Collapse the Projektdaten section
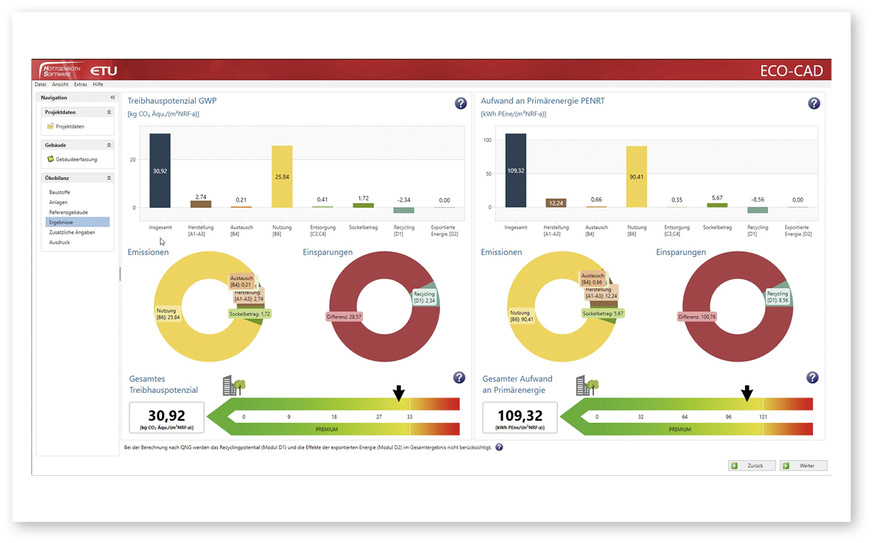The height and width of the screenshot is (543, 872). 109,113
